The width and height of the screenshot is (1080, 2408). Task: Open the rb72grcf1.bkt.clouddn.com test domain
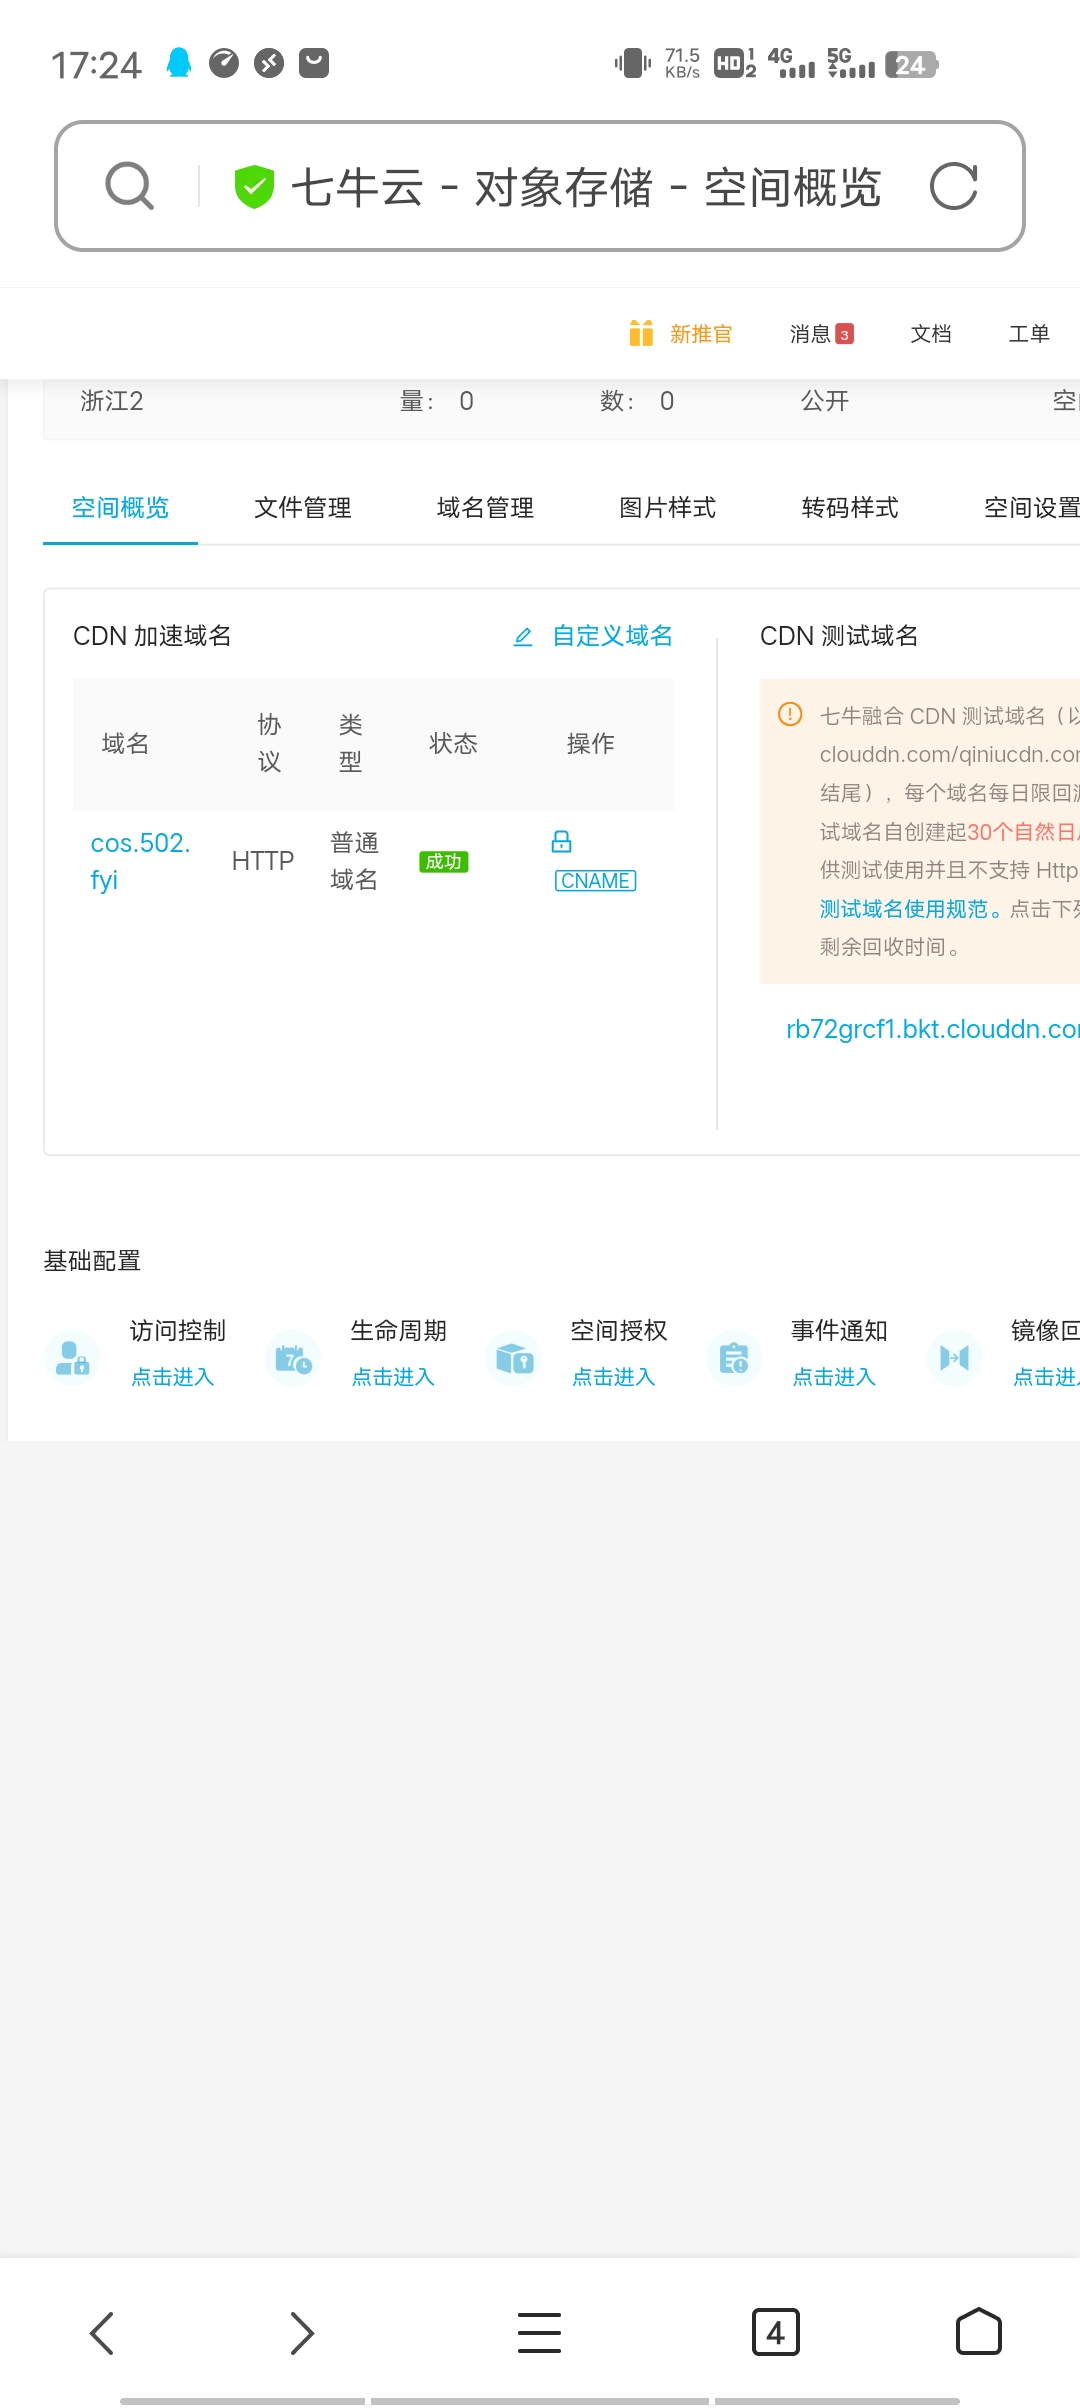(933, 1029)
